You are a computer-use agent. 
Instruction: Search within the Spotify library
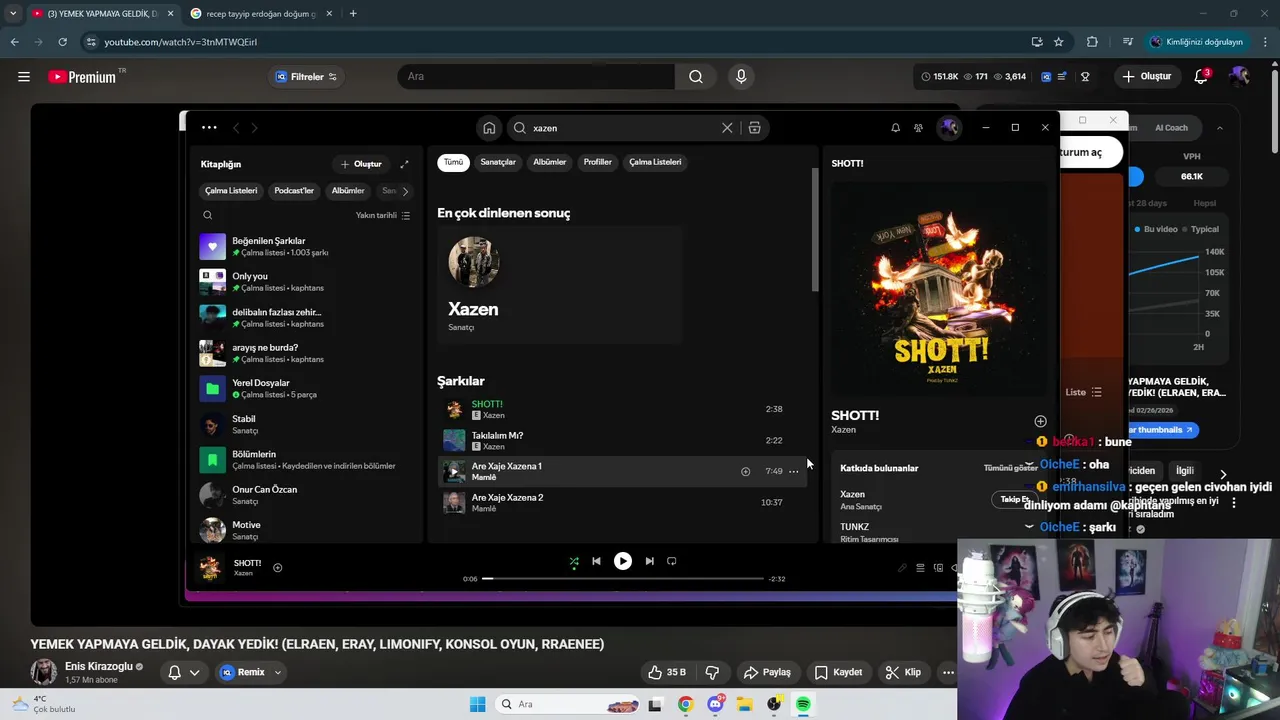pos(207,215)
